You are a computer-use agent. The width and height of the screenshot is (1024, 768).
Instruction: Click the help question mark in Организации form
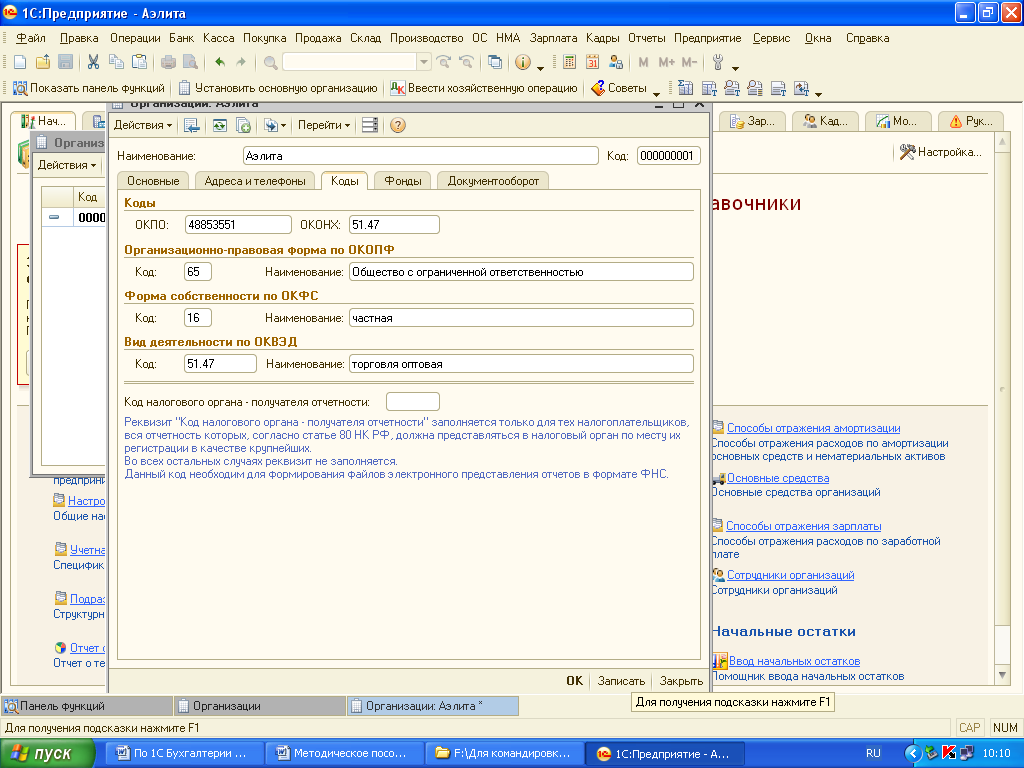(x=398, y=125)
